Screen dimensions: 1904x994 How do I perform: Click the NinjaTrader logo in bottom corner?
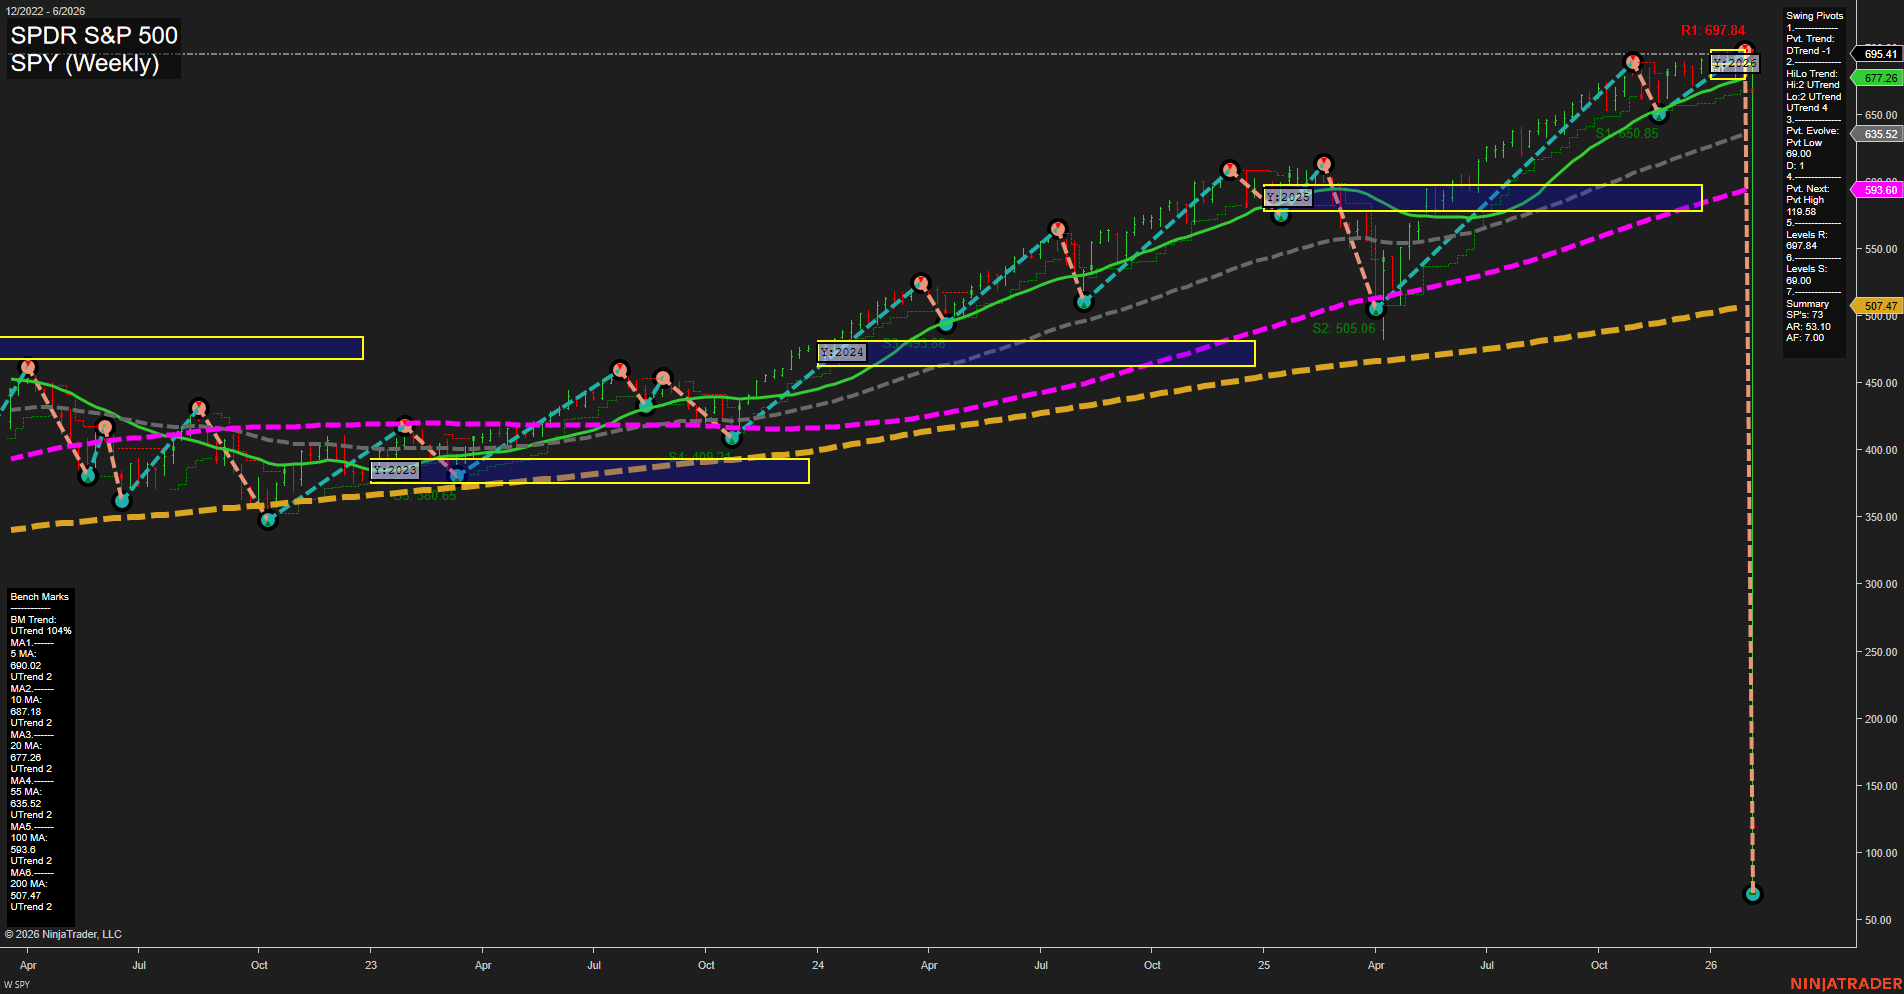pos(1845,984)
